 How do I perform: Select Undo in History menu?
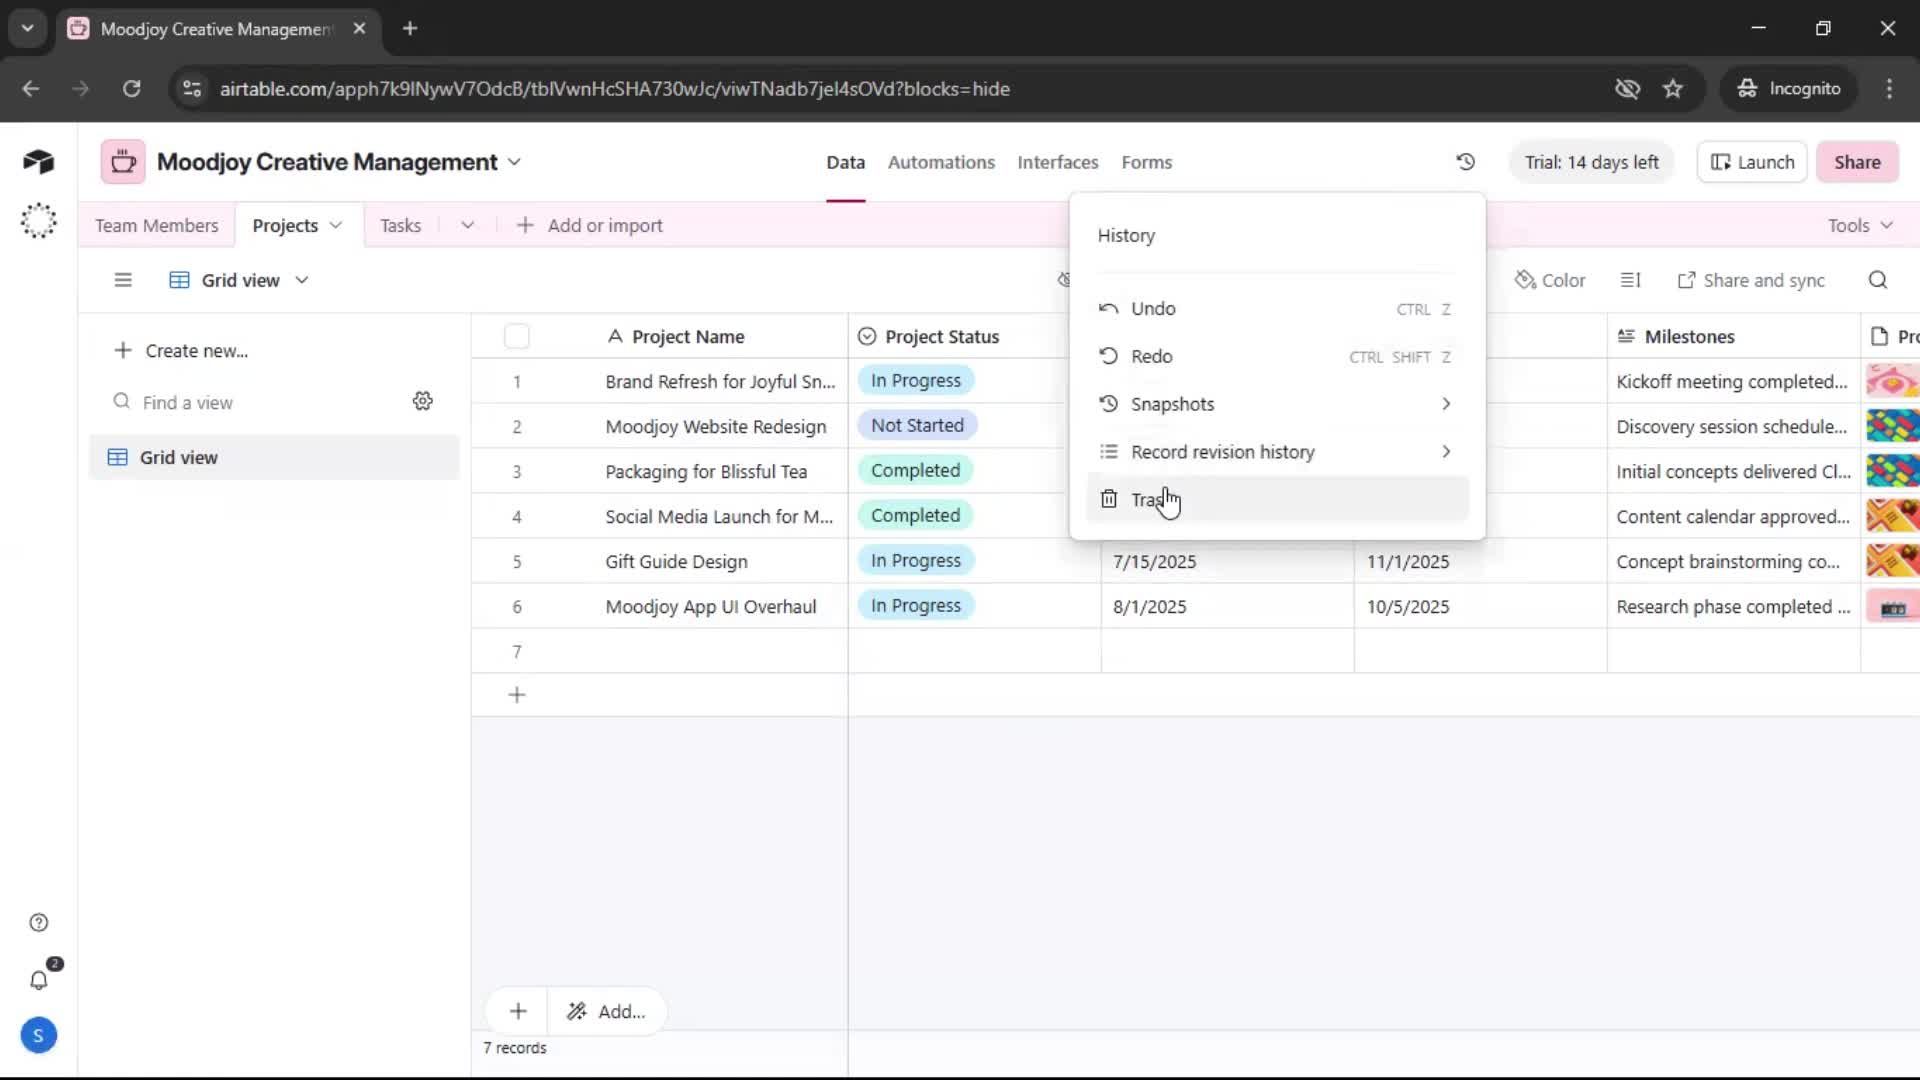[x=1277, y=309]
